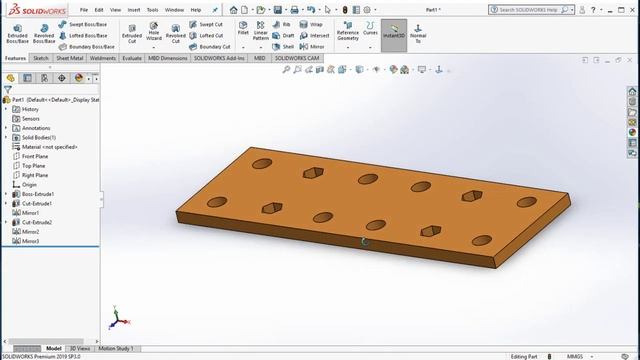Viewport: 640px width, 360px height.
Task: Click the Boundary Boss/Base tool
Action: pos(87,47)
